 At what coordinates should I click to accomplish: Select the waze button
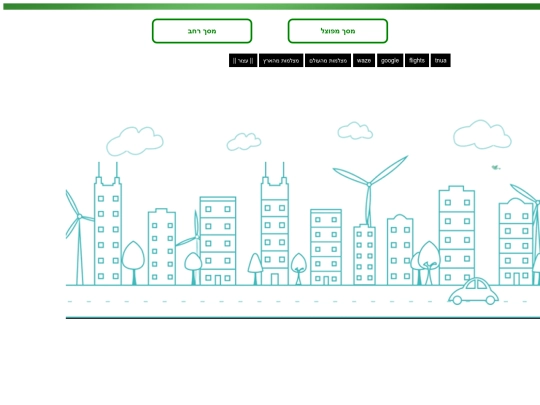364,61
